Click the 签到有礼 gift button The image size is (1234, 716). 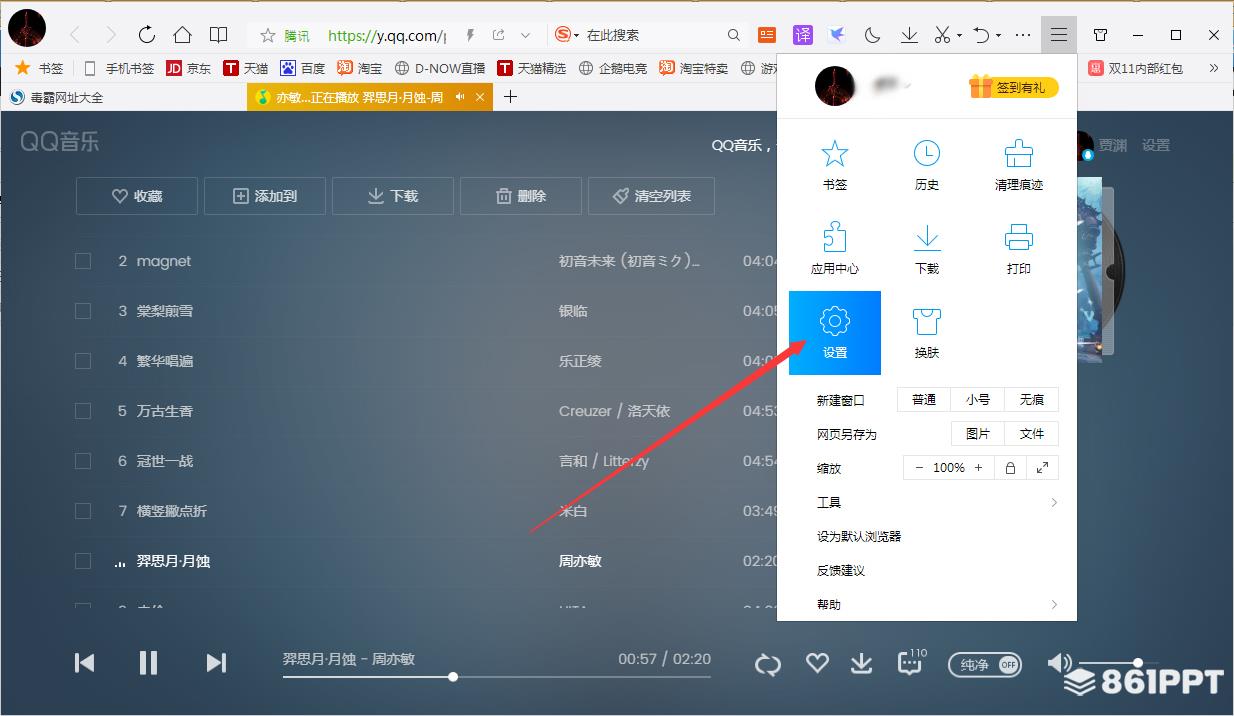click(1013, 87)
